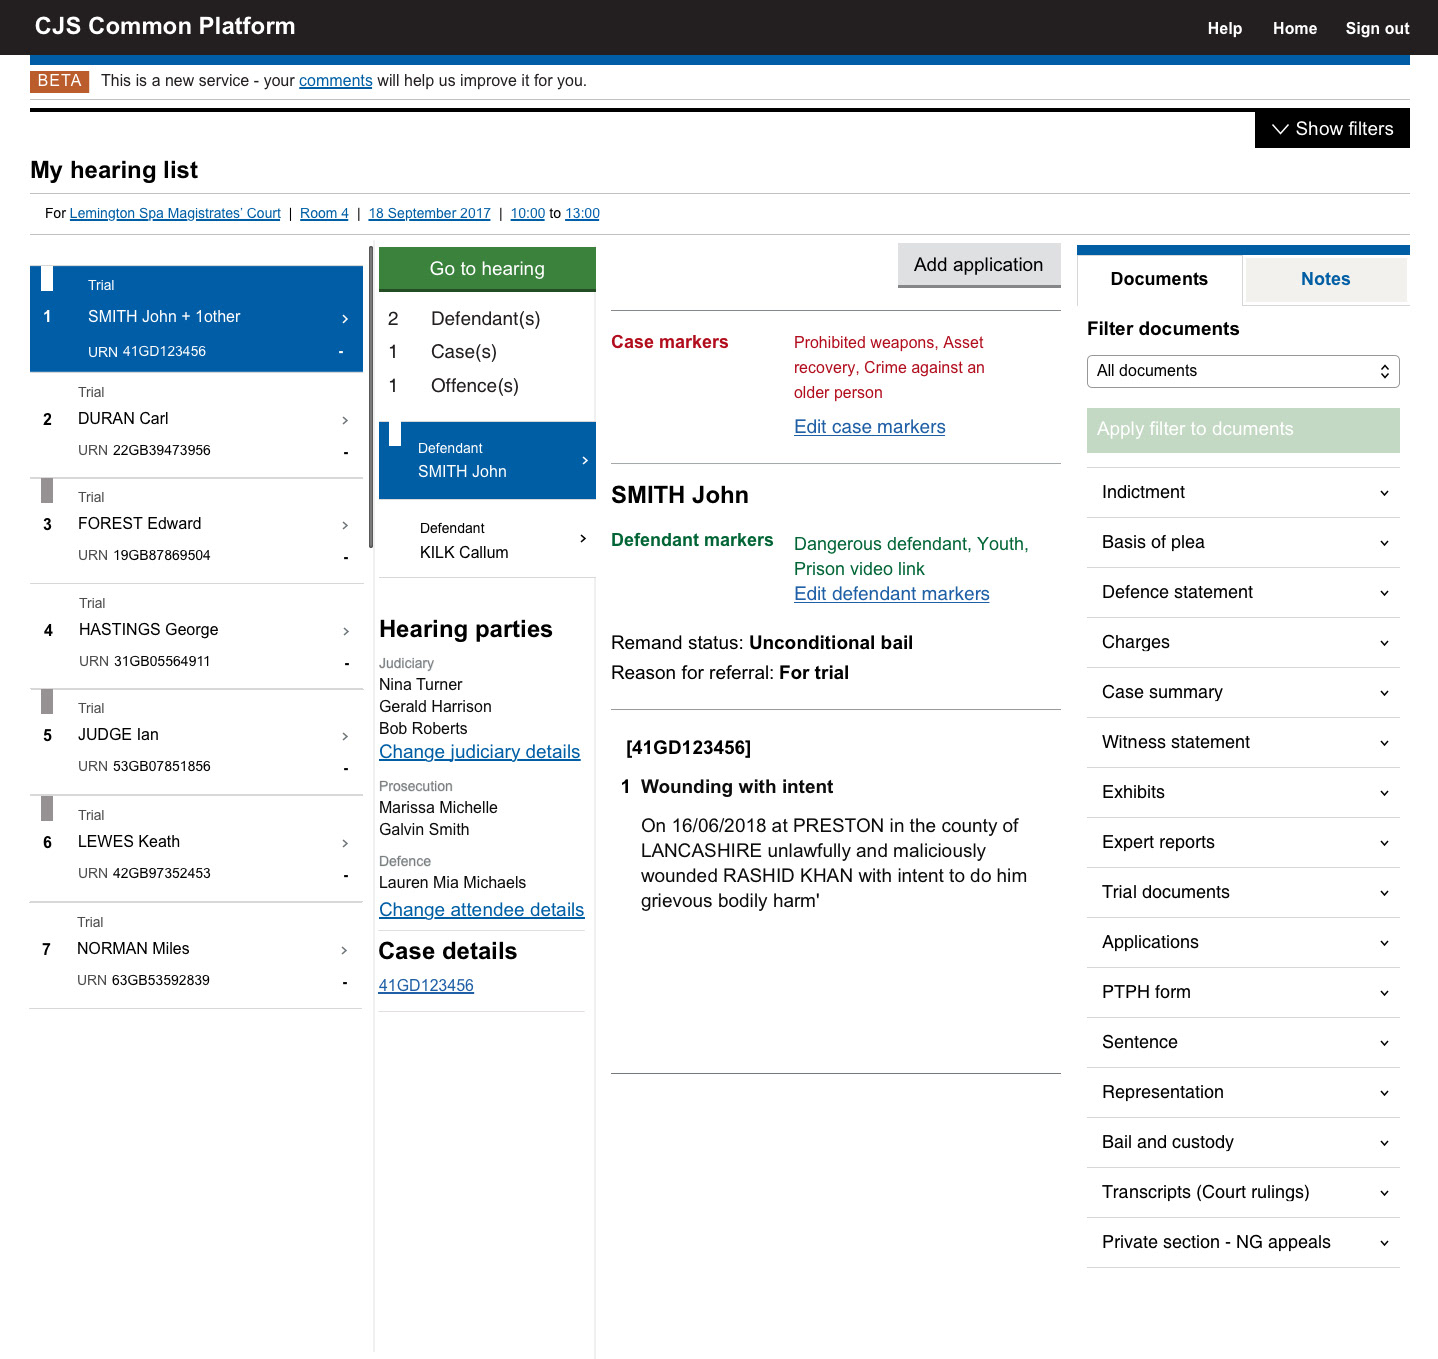Click the Wounding with intent offence heading
The height and width of the screenshot is (1359, 1438).
pos(737,787)
